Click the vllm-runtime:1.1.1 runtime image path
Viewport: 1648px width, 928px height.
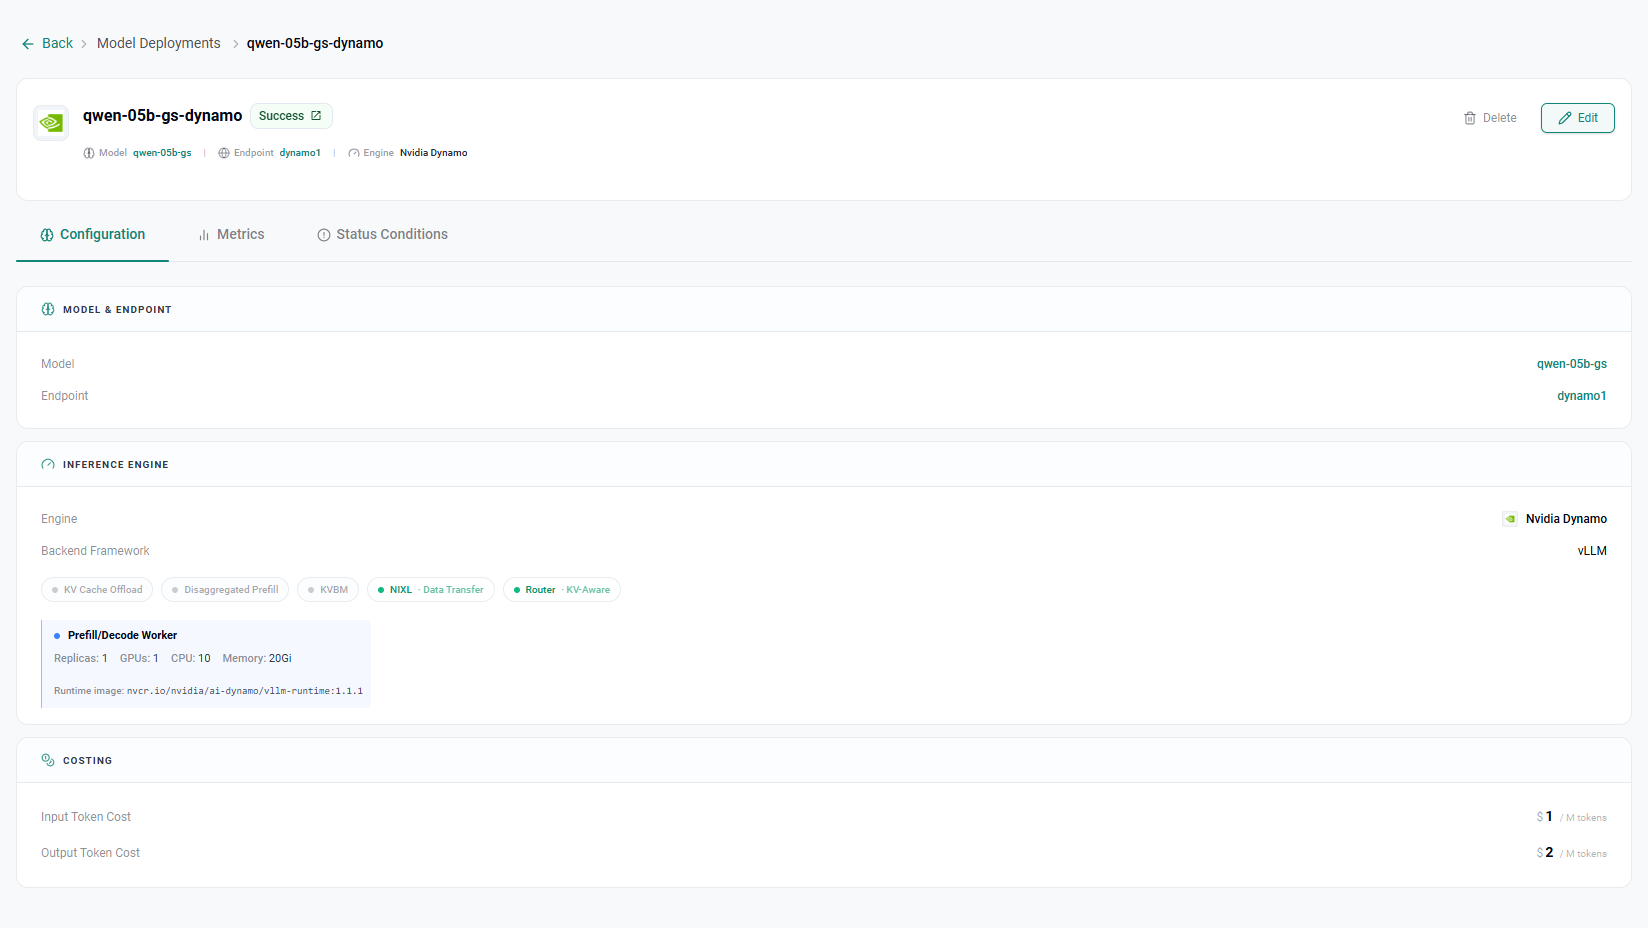(245, 691)
